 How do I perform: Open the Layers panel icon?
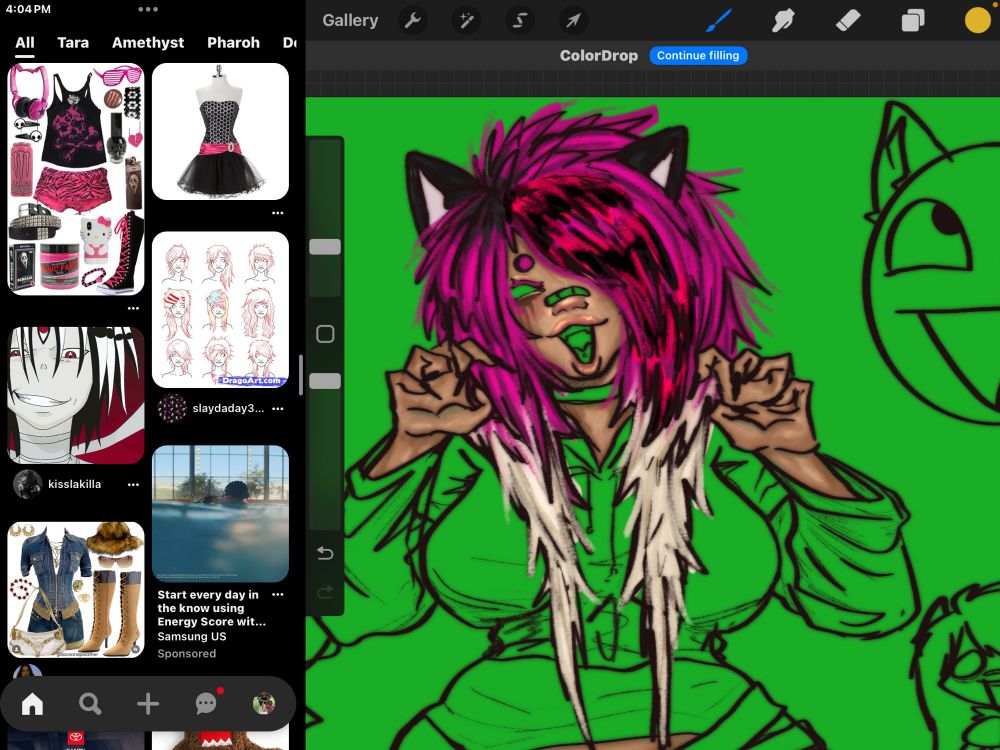coord(913,20)
